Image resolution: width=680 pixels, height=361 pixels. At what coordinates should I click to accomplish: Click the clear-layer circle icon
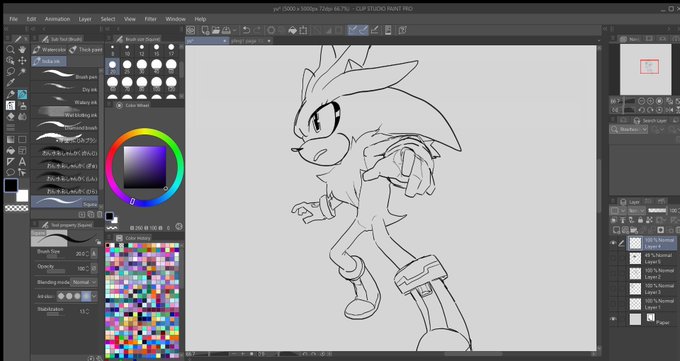(x=271, y=30)
